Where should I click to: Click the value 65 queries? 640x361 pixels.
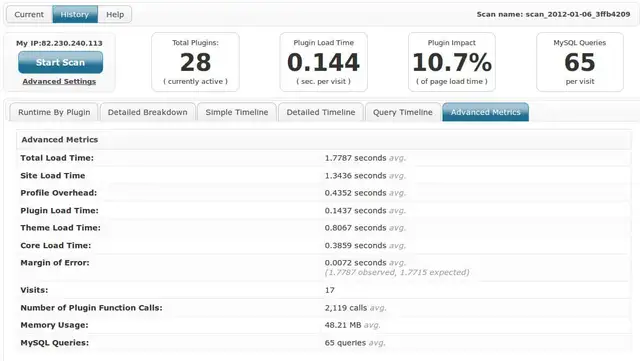coord(345,343)
